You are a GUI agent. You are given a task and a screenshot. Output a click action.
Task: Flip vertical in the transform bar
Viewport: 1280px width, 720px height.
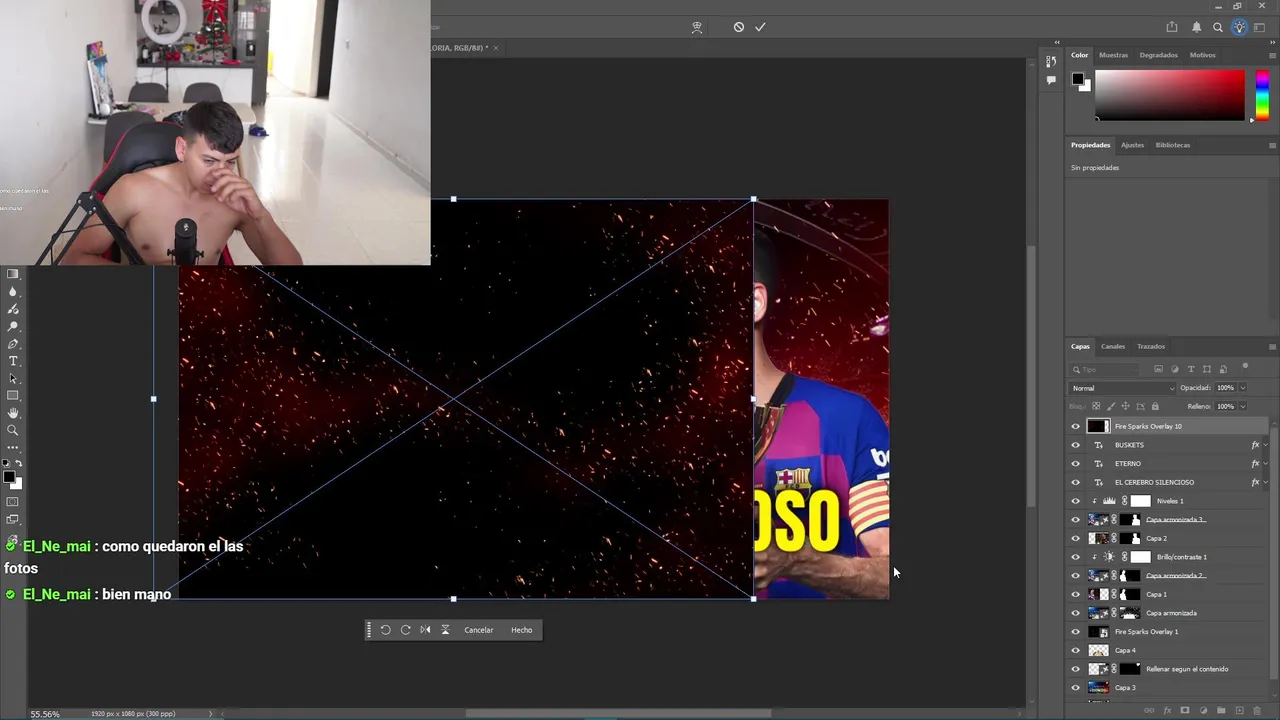pyautogui.click(x=445, y=630)
